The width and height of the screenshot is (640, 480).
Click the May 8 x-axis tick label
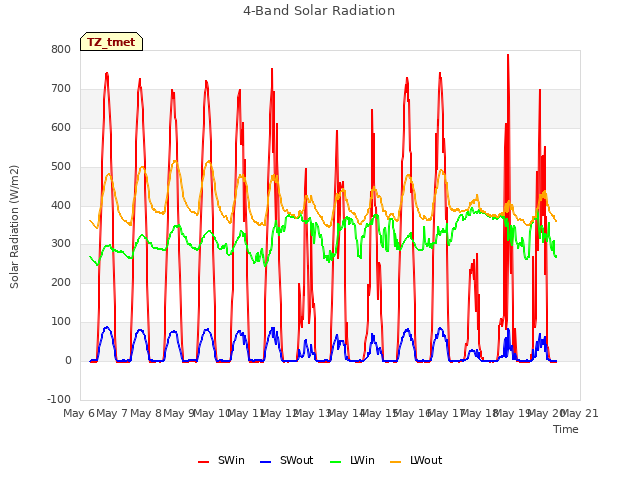point(145,413)
